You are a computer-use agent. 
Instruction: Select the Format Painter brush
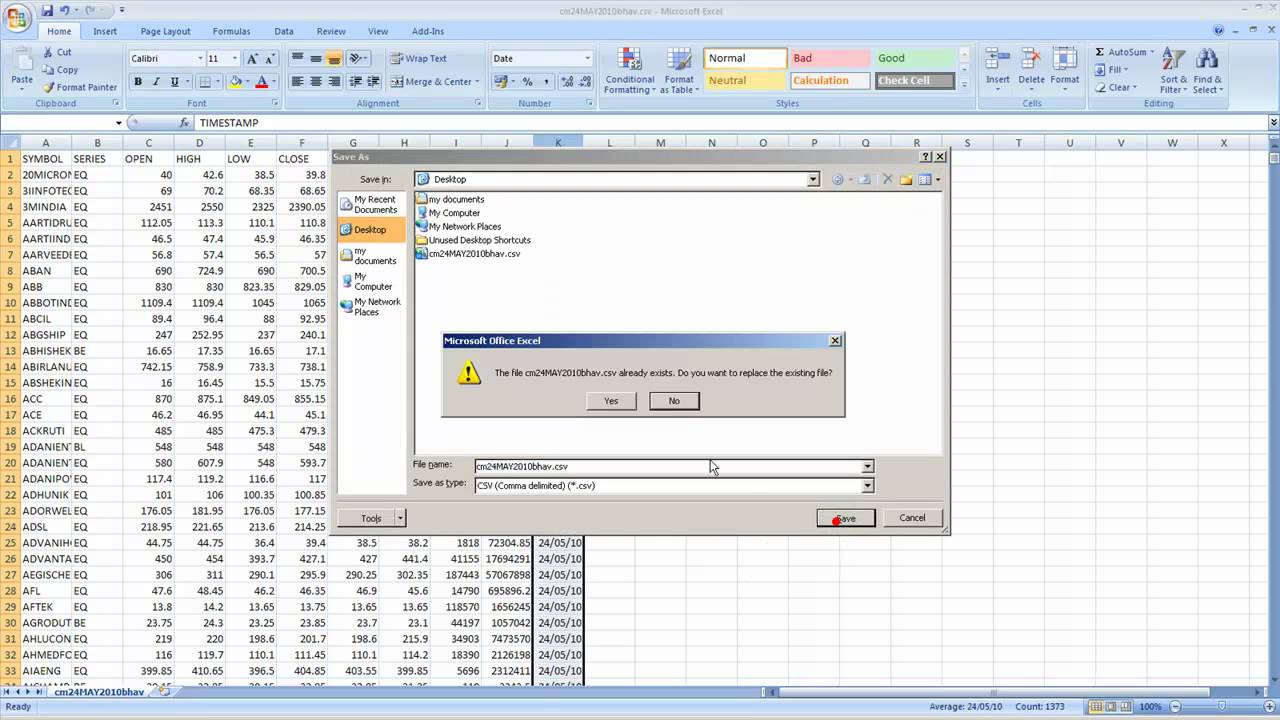coord(48,87)
